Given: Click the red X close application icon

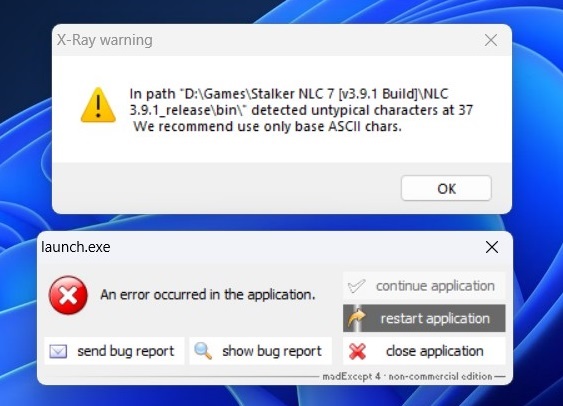Looking at the screenshot, I should point(357,351).
